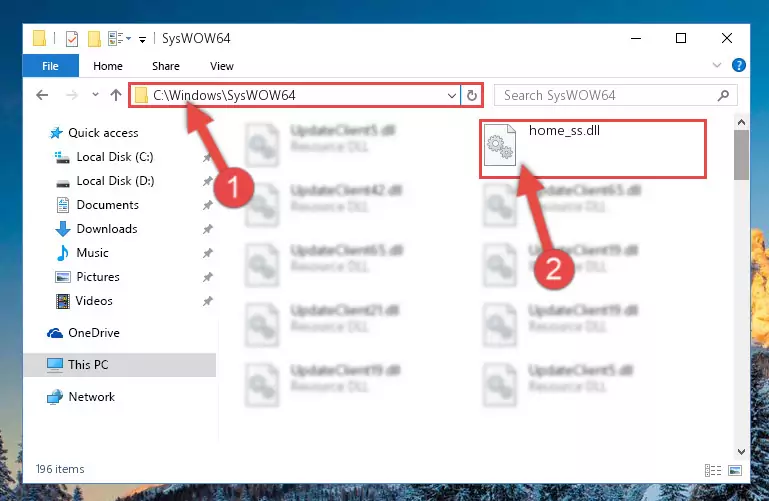Click the file list scrollbar down arrow
Viewport: 769px width, 501px height.
(x=741, y=451)
